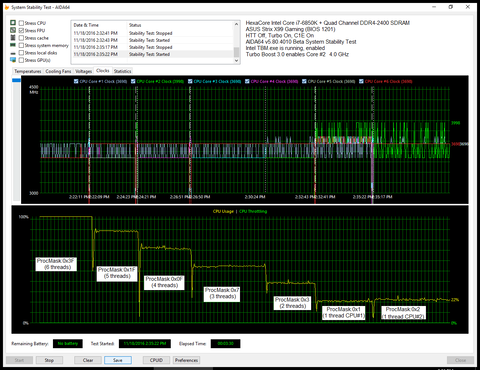Uncheck the Stress FPU checkbox
Screen dimensions: 480x370
(x=21, y=30)
